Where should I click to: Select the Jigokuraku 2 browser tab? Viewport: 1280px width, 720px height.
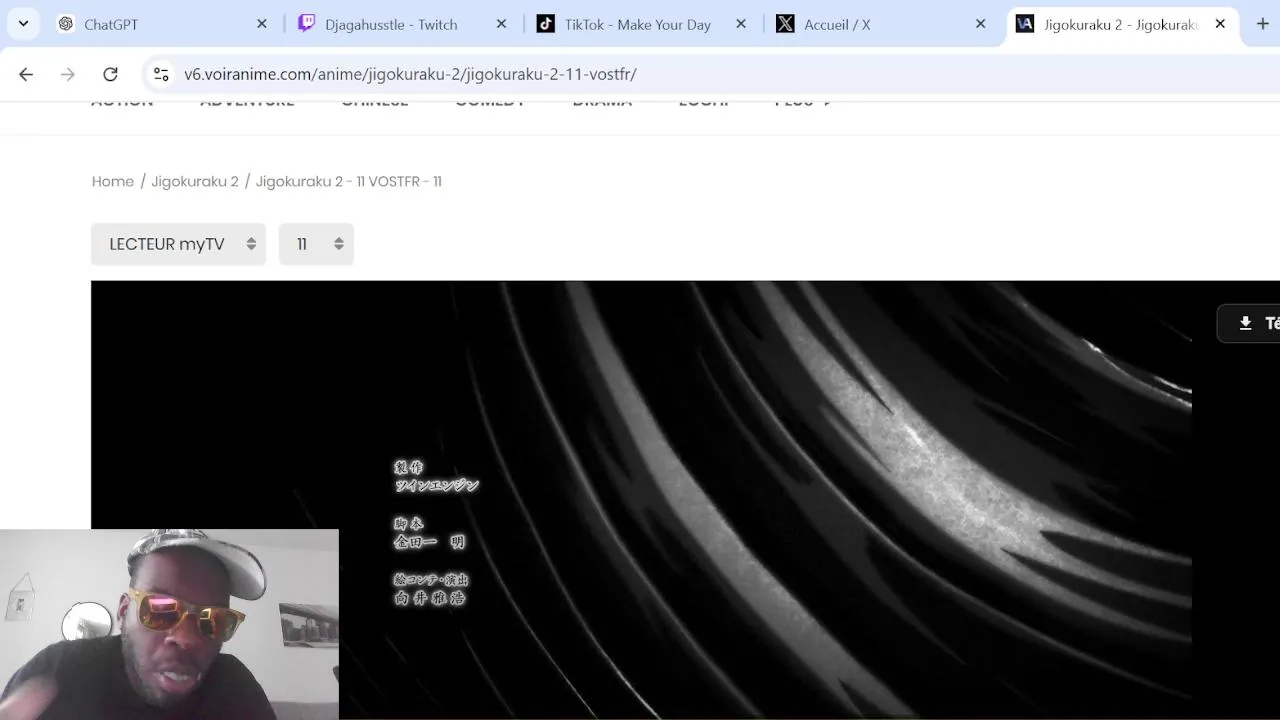click(x=1122, y=24)
